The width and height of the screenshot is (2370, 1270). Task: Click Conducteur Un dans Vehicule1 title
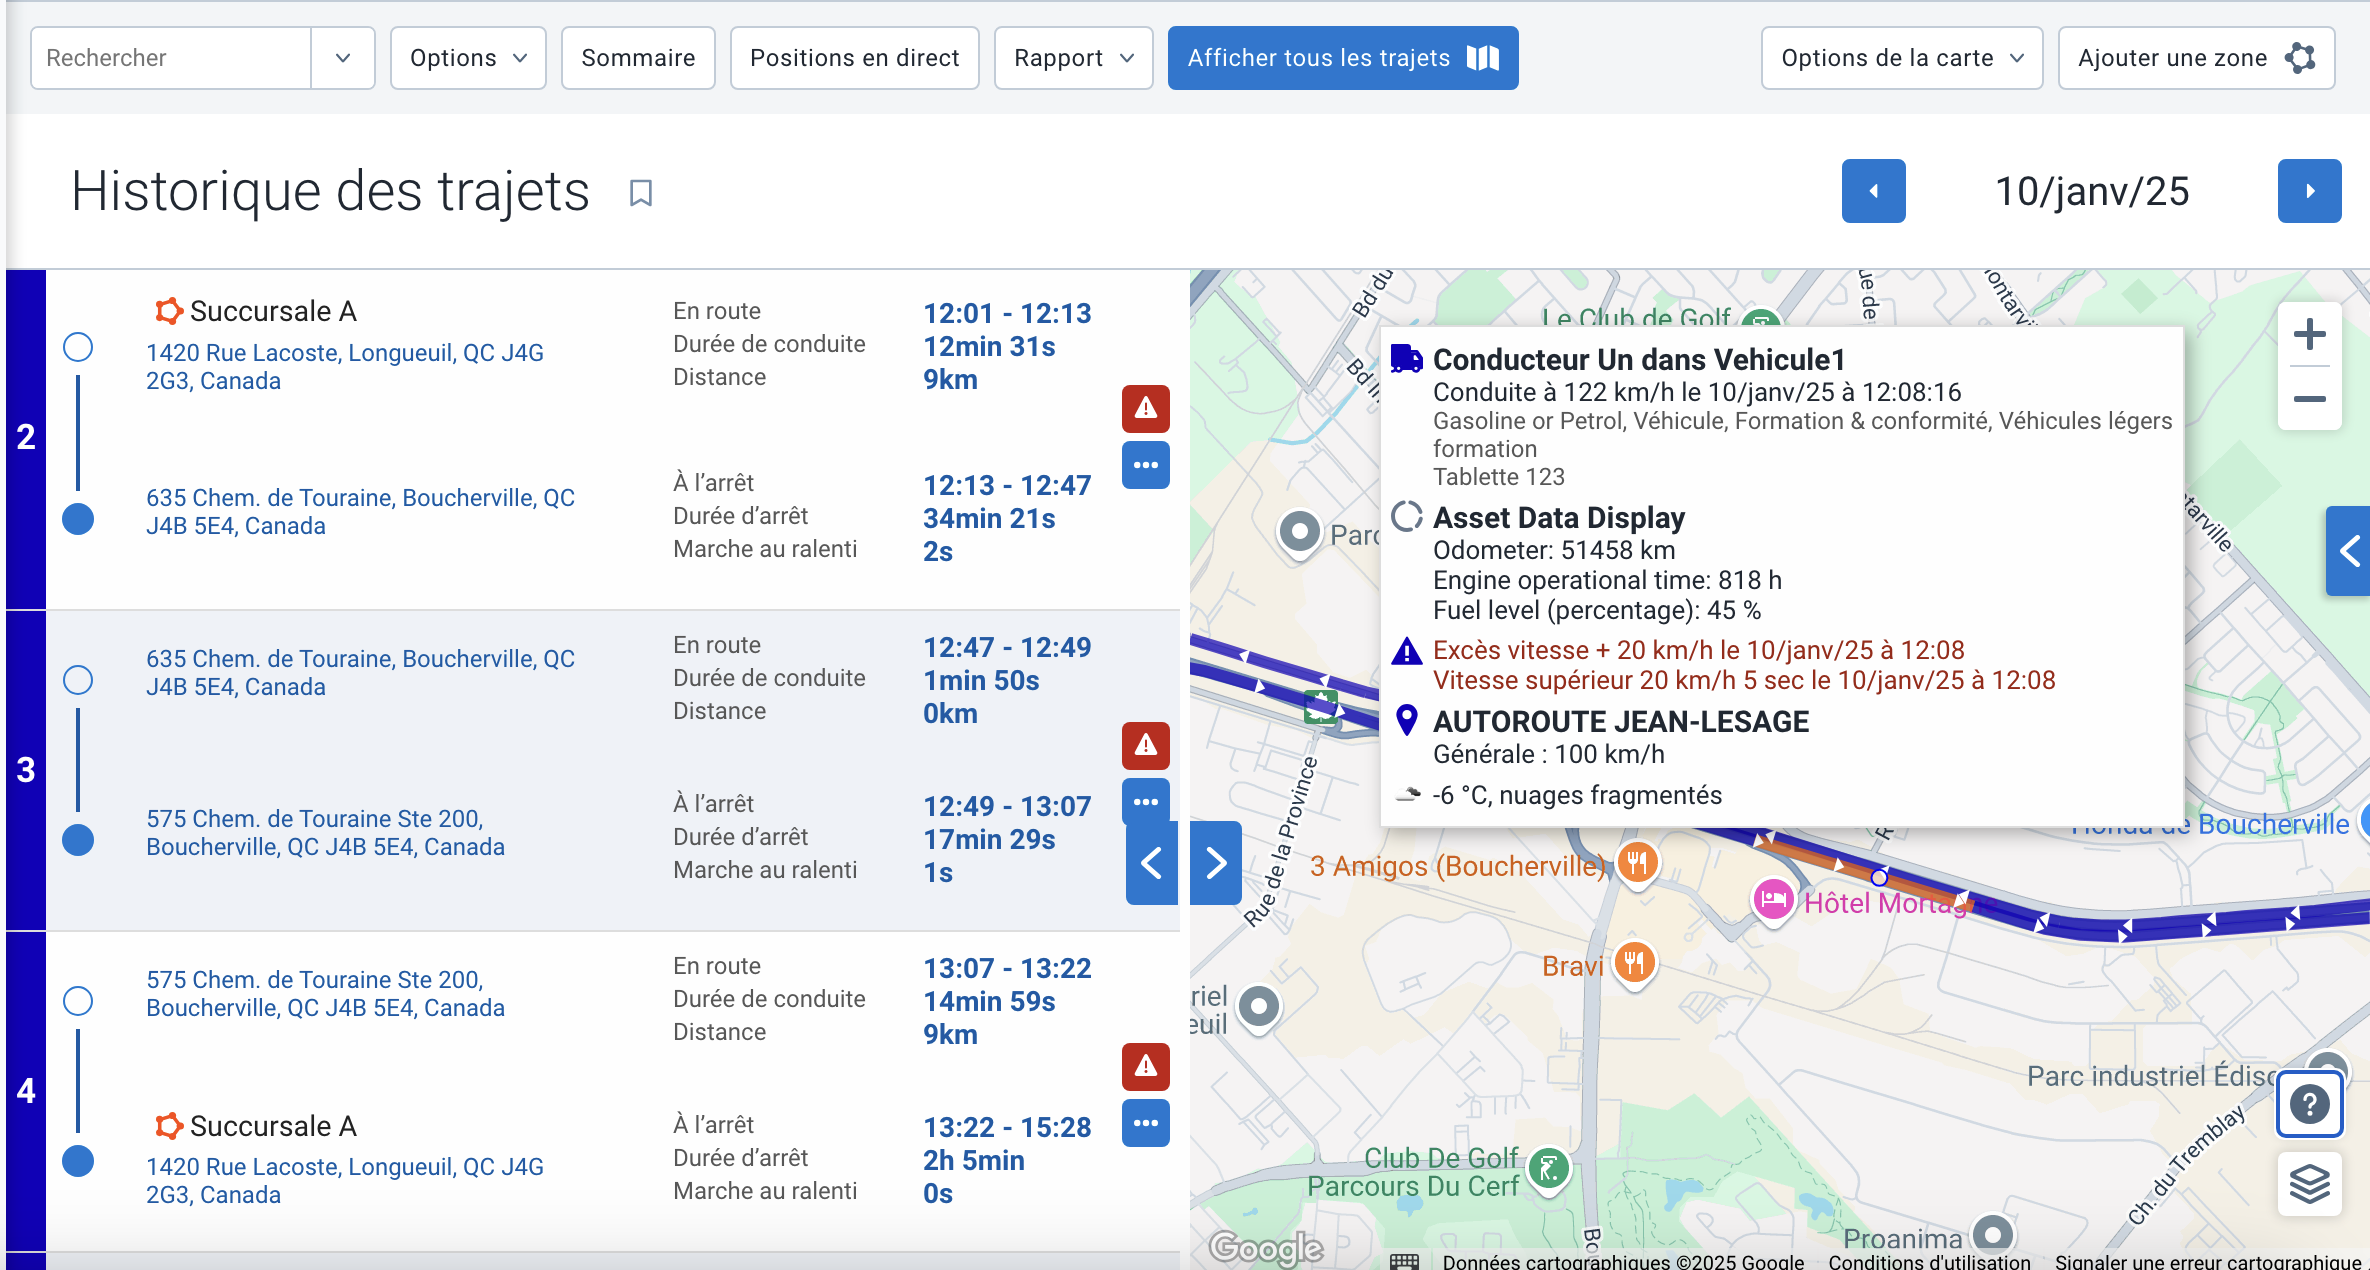click(x=1639, y=360)
